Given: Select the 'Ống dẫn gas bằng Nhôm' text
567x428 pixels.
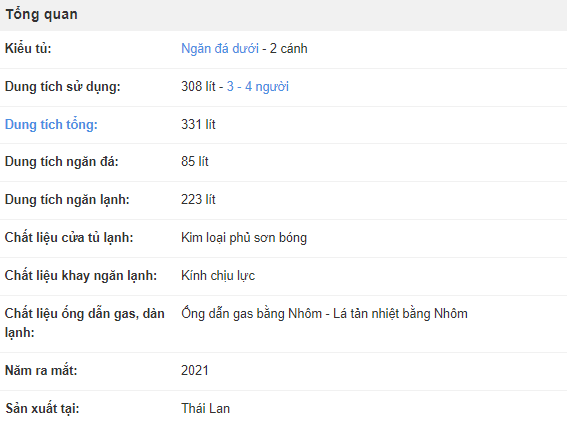Looking at the screenshot, I should point(252,313).
